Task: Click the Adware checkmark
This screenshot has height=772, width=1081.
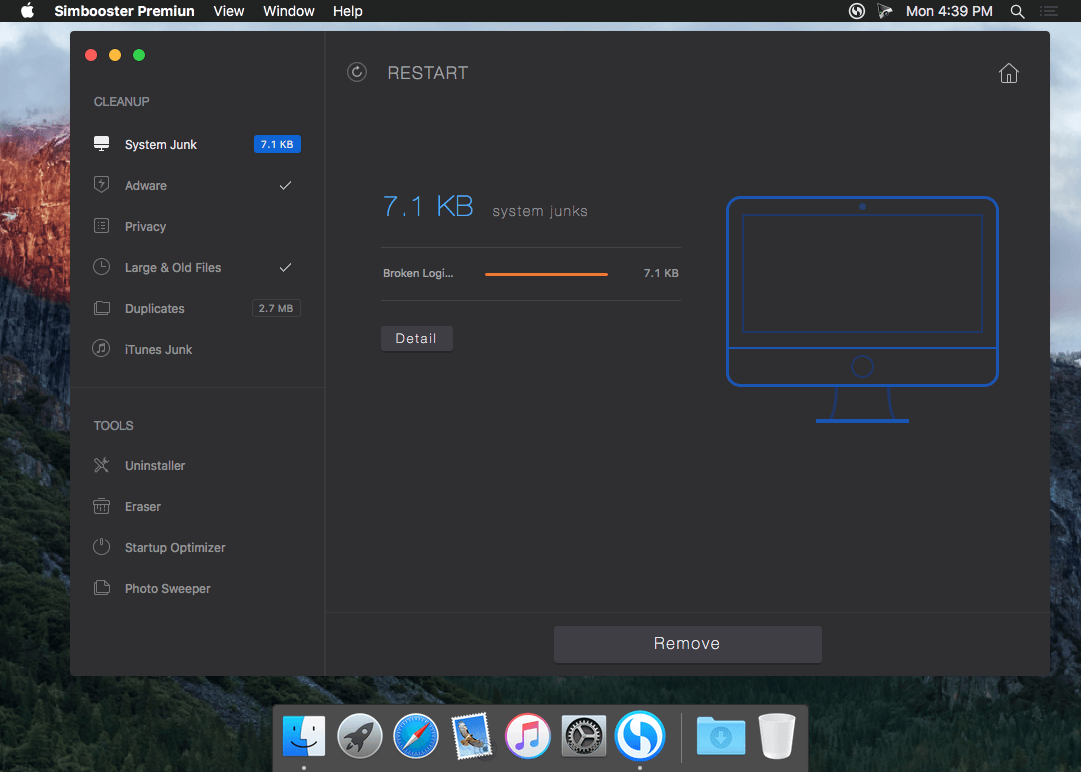Action: tap(285, 185)
